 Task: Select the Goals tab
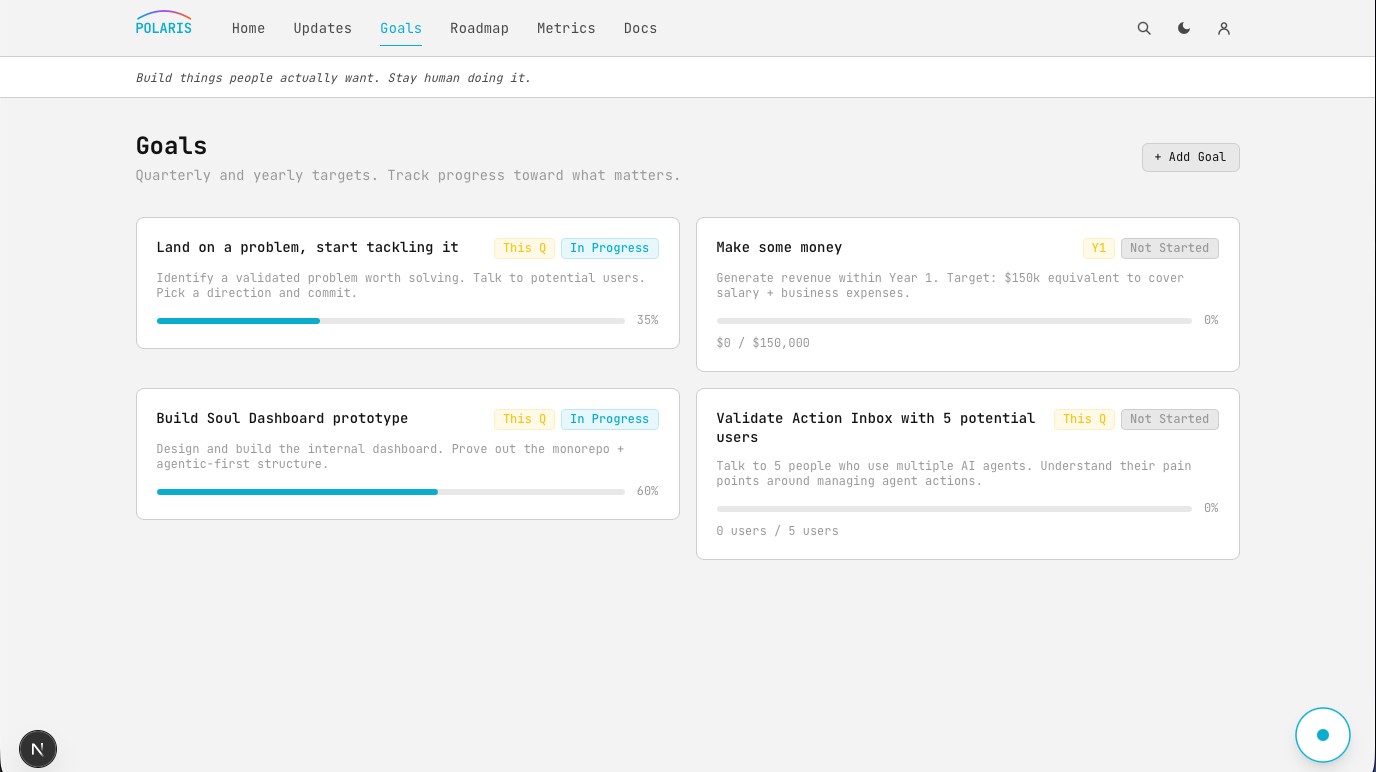[401, 28]
